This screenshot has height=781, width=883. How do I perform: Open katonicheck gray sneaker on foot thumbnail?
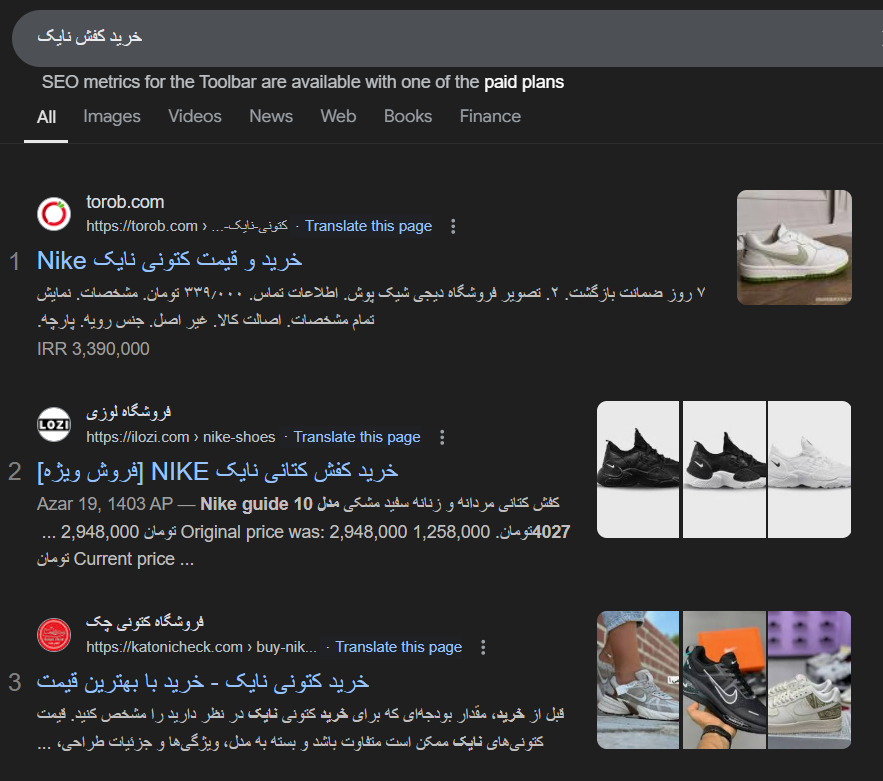pyautogui.click(x=637, y=680)
